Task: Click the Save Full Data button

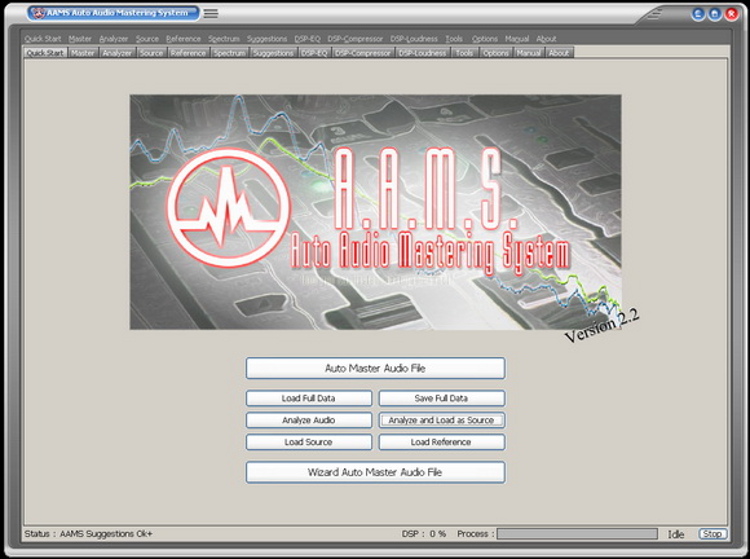Action: click(441, 398)
